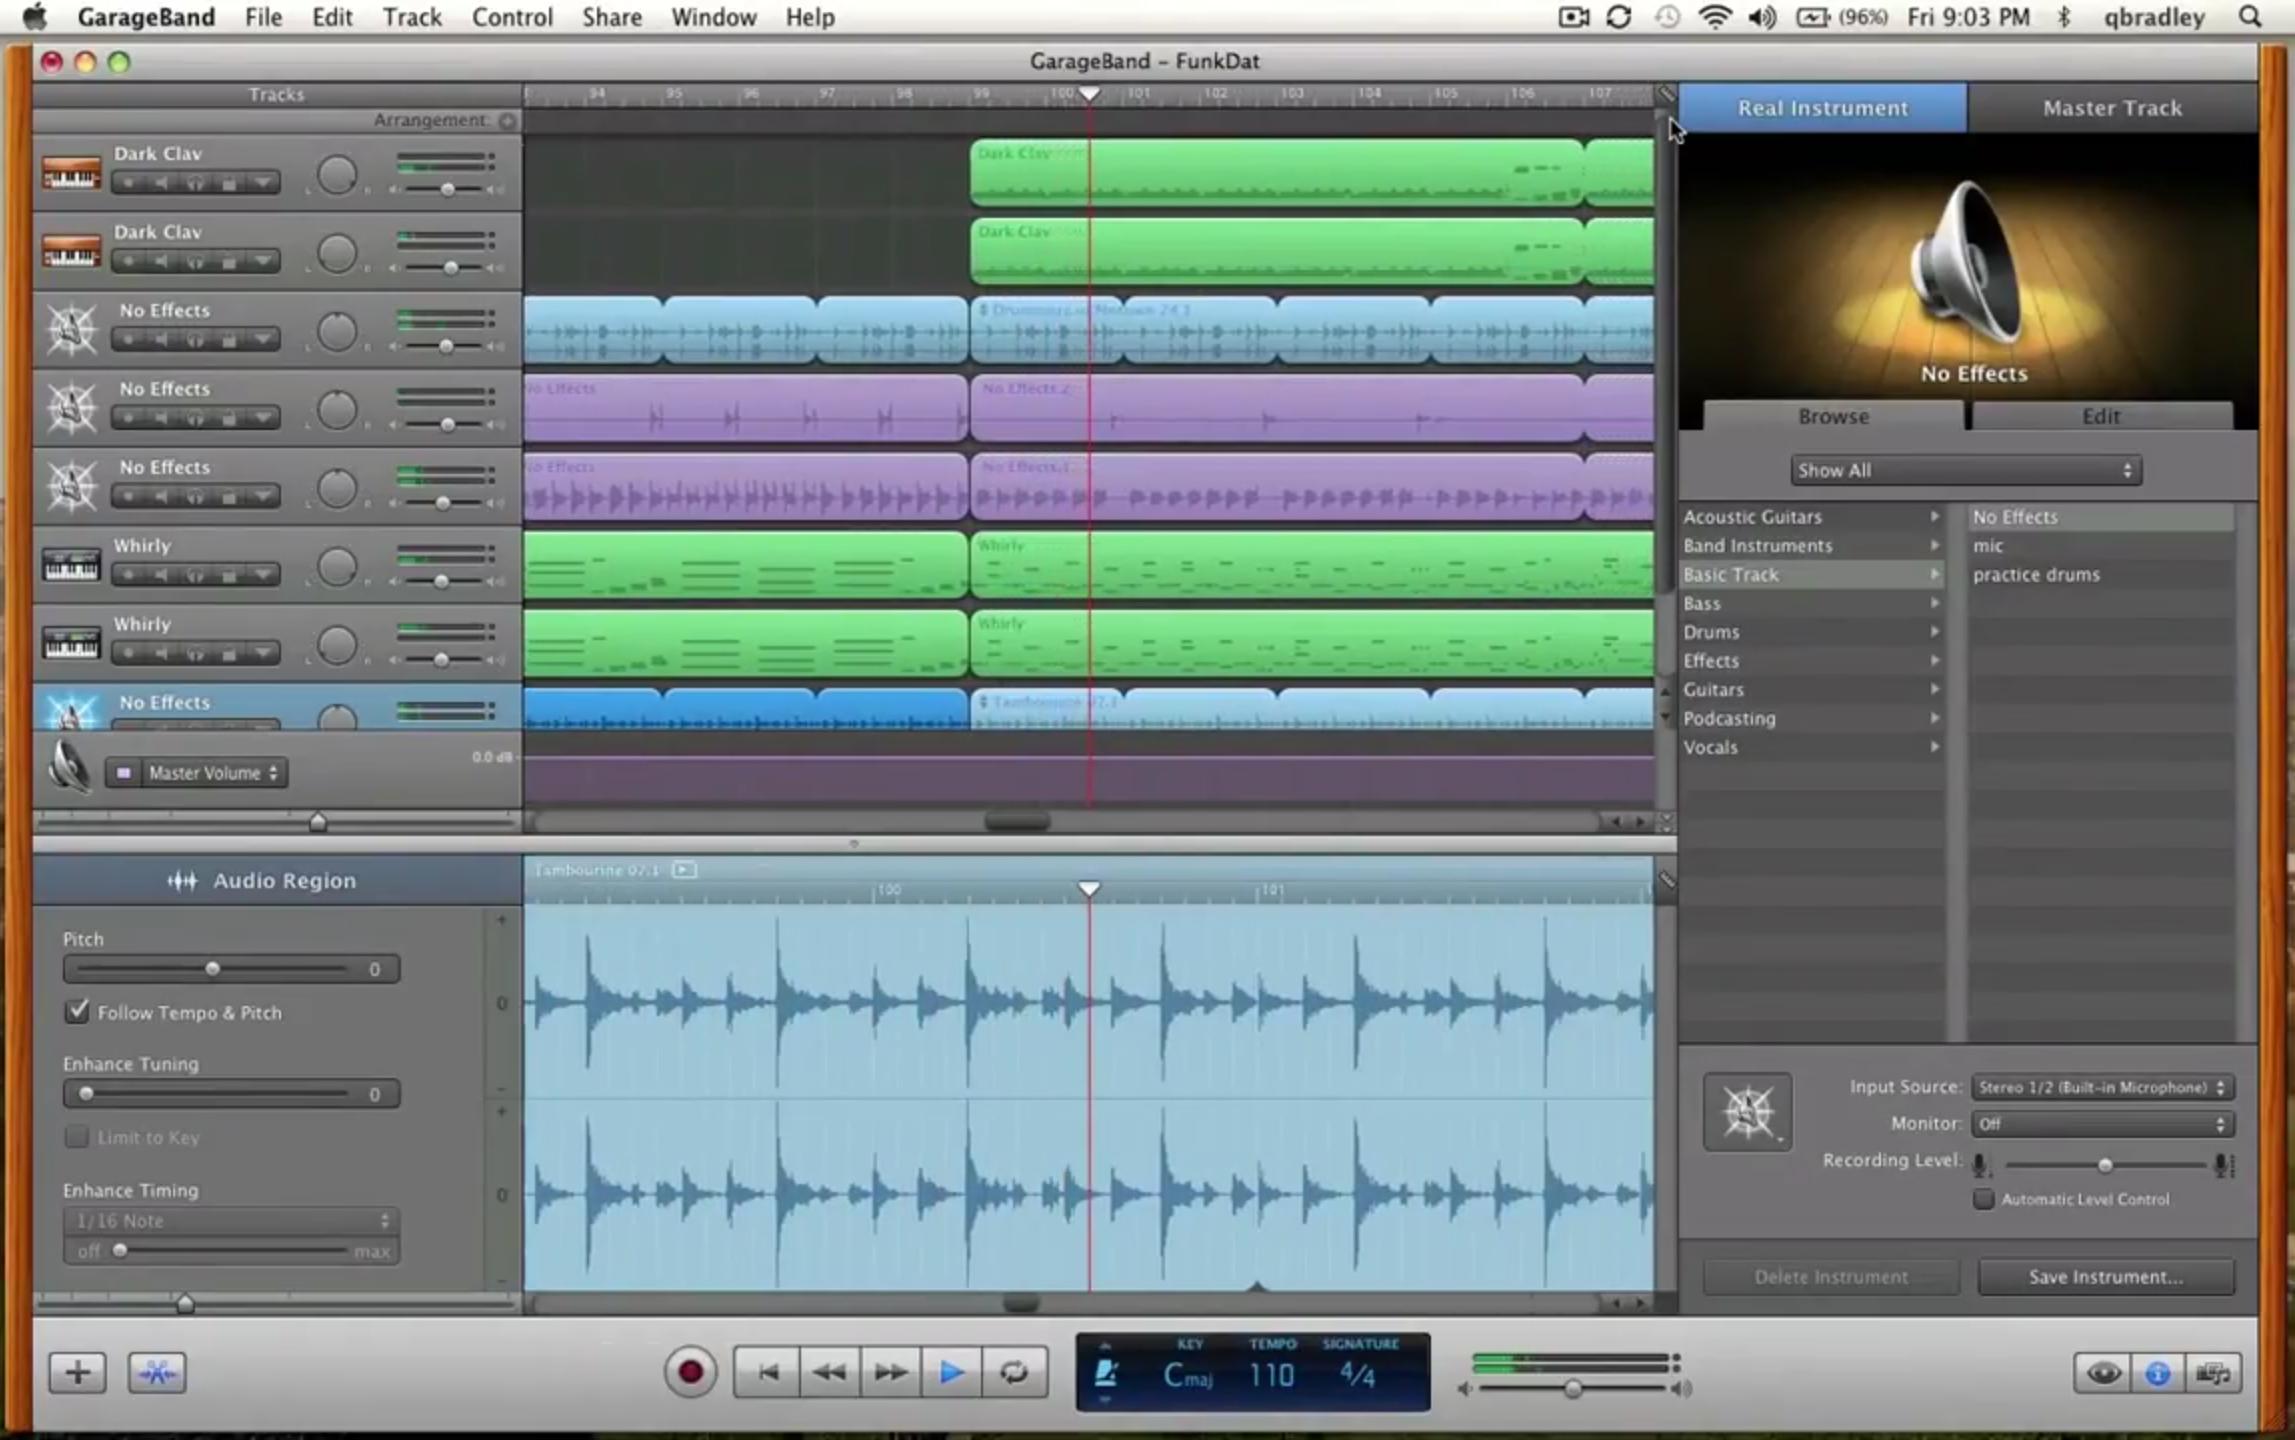
Task: Click the Rewind transport button
Action: (x=829, y=1372)
